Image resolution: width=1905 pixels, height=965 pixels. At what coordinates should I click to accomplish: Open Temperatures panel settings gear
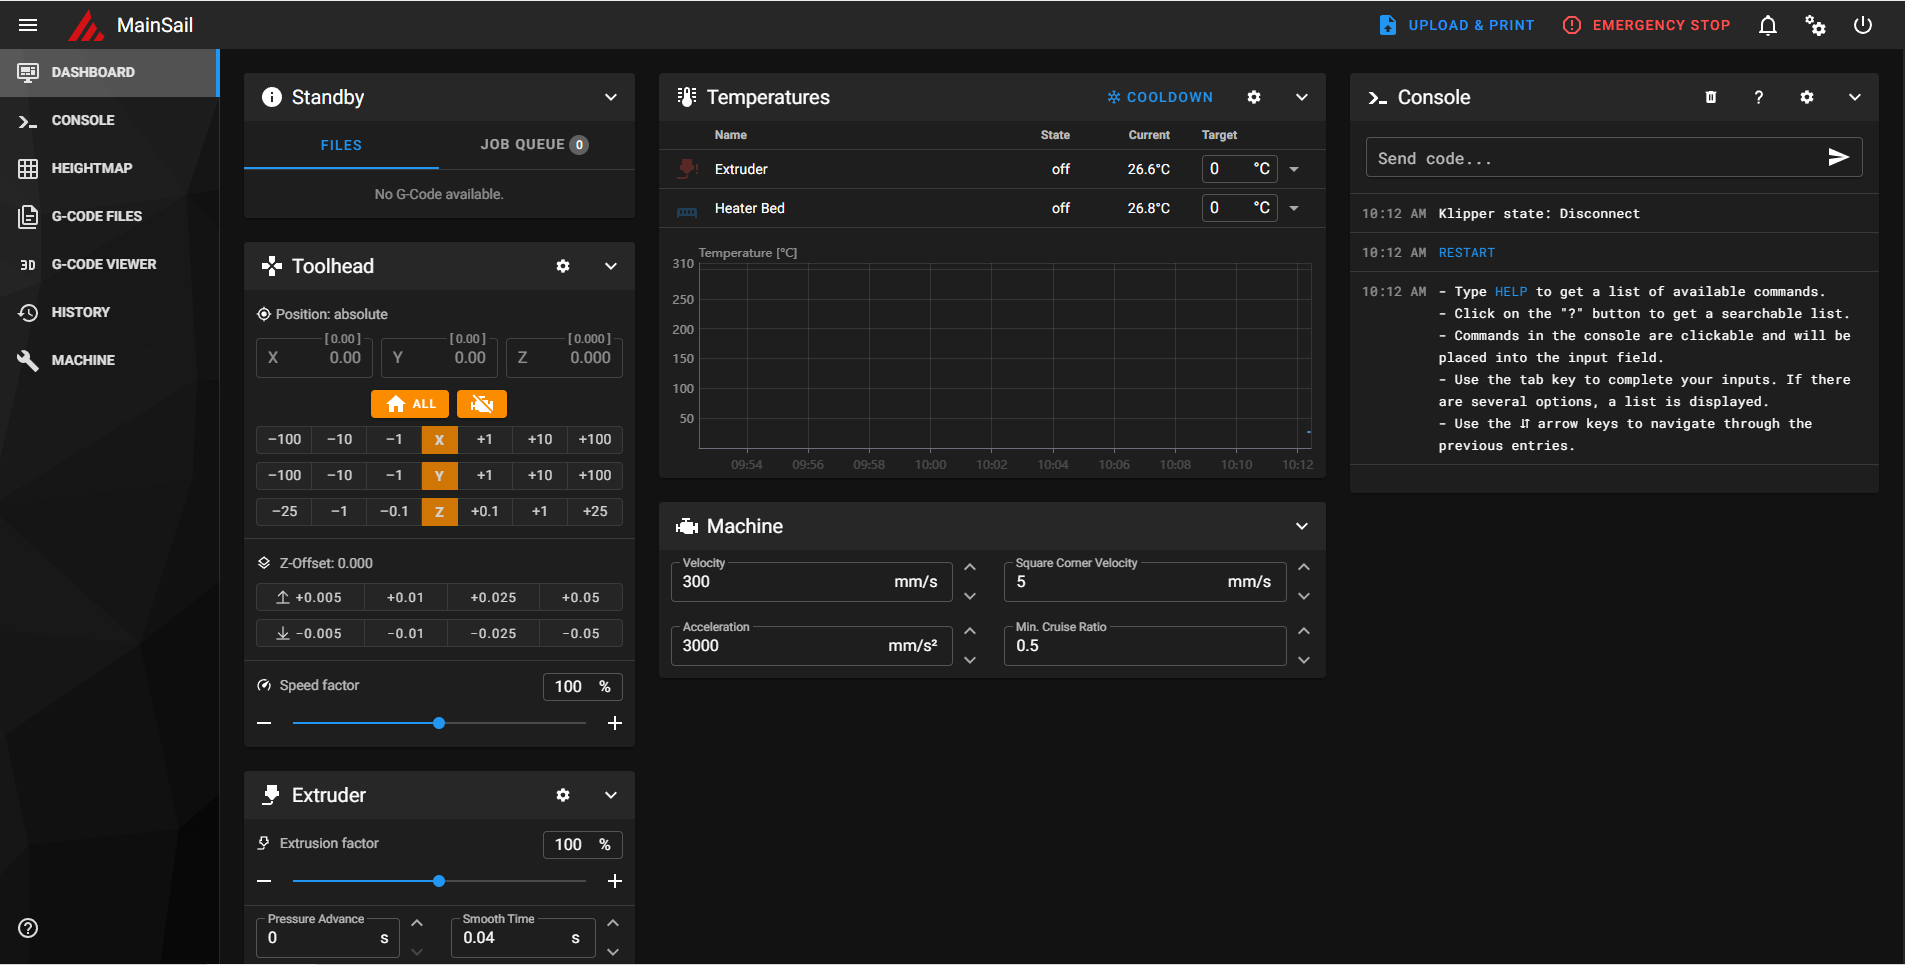click(1254, 97)
